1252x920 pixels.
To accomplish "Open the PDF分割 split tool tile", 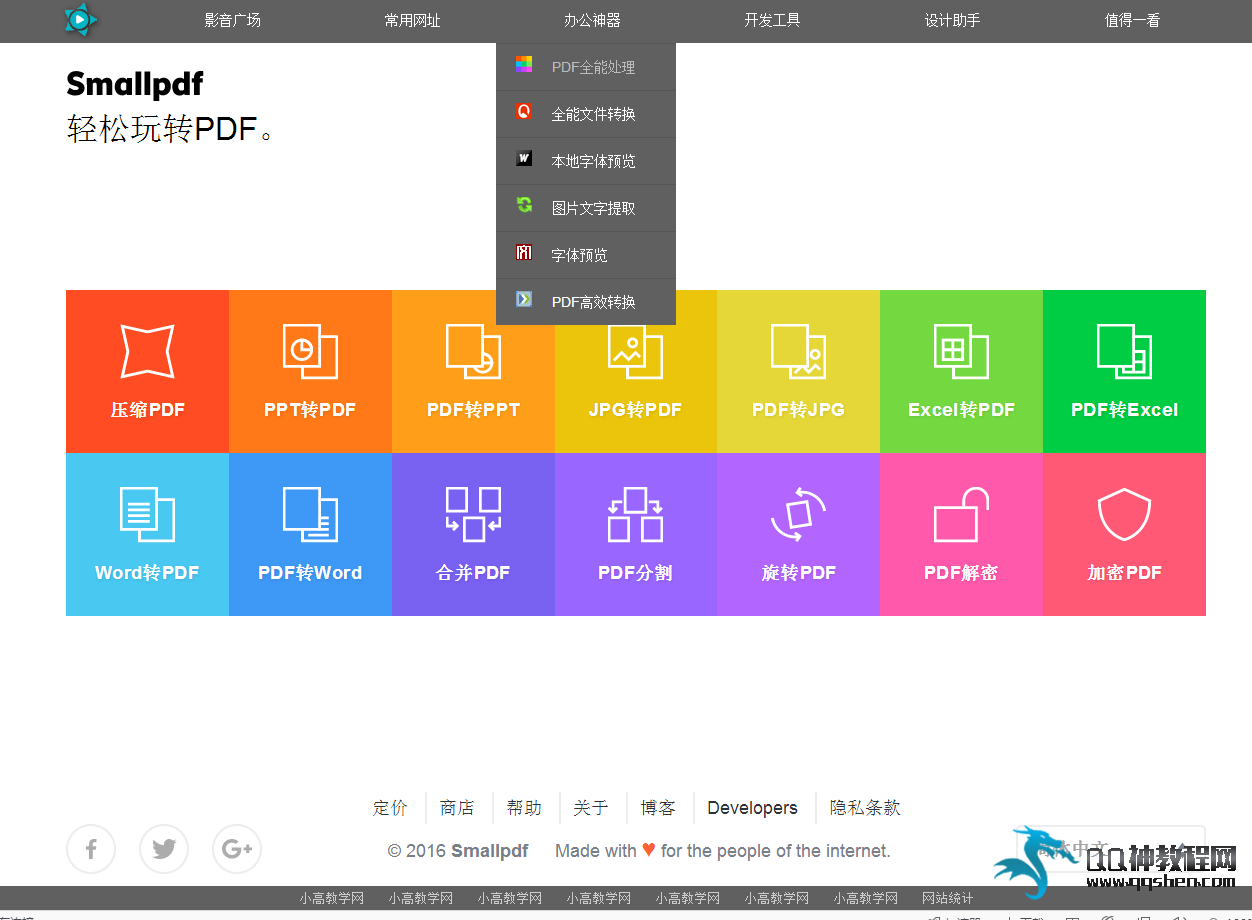I will tap(636, 534).
